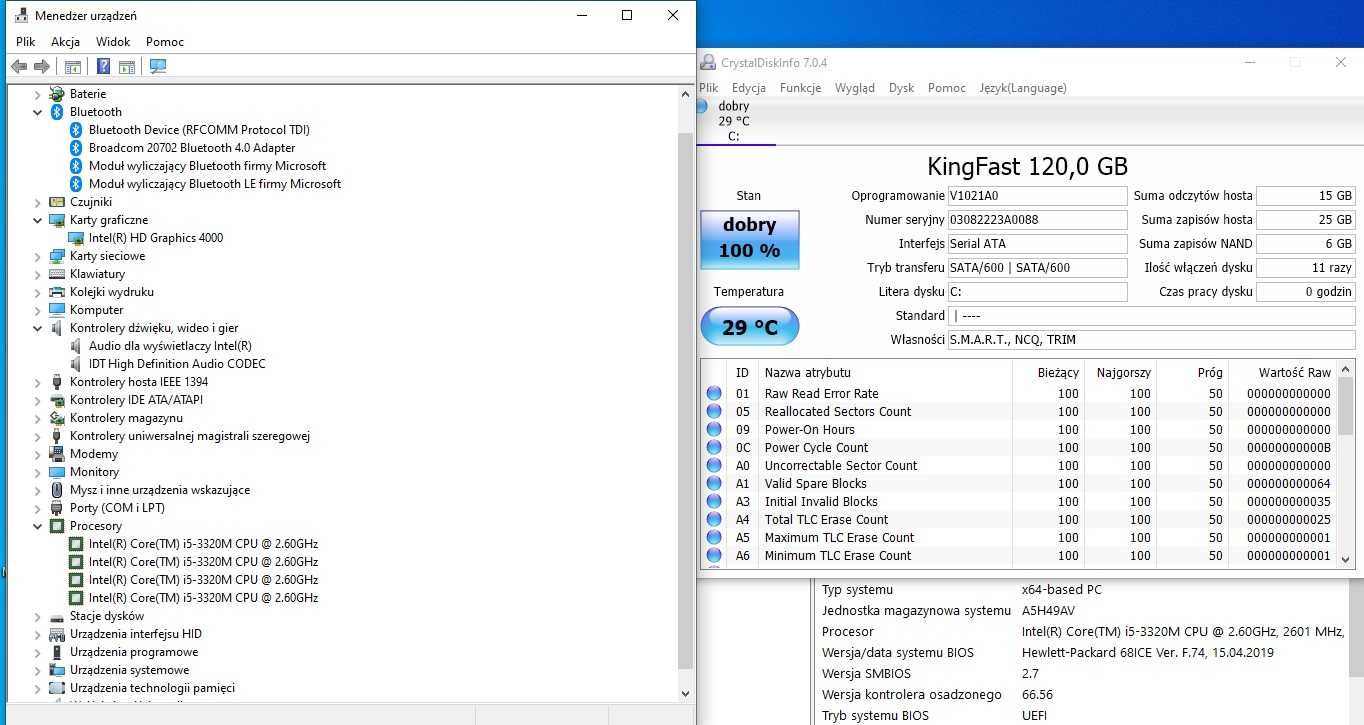Click the Porty (COM i LPT) icon
This screenshot has width=1364, height=725.
click(x=57, y=508)
